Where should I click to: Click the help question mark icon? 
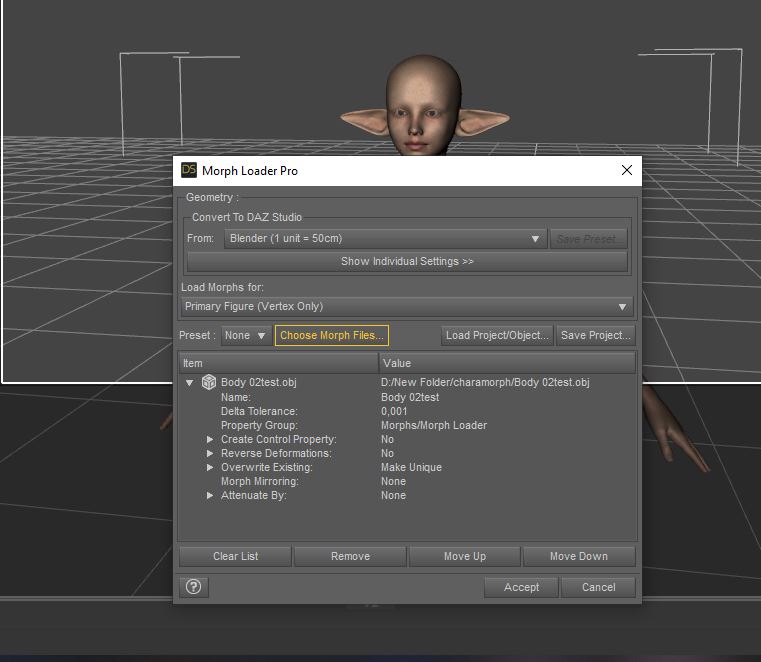point(193,587)
